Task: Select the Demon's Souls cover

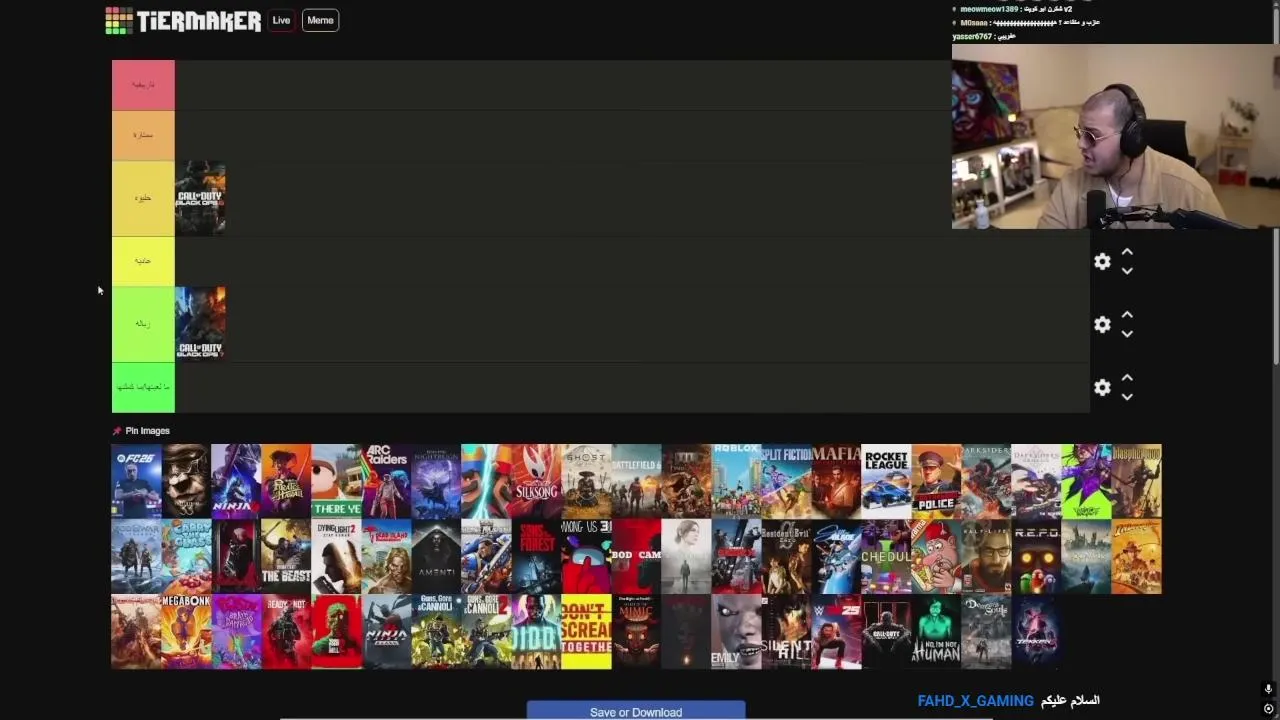Action: pos(986,631)
